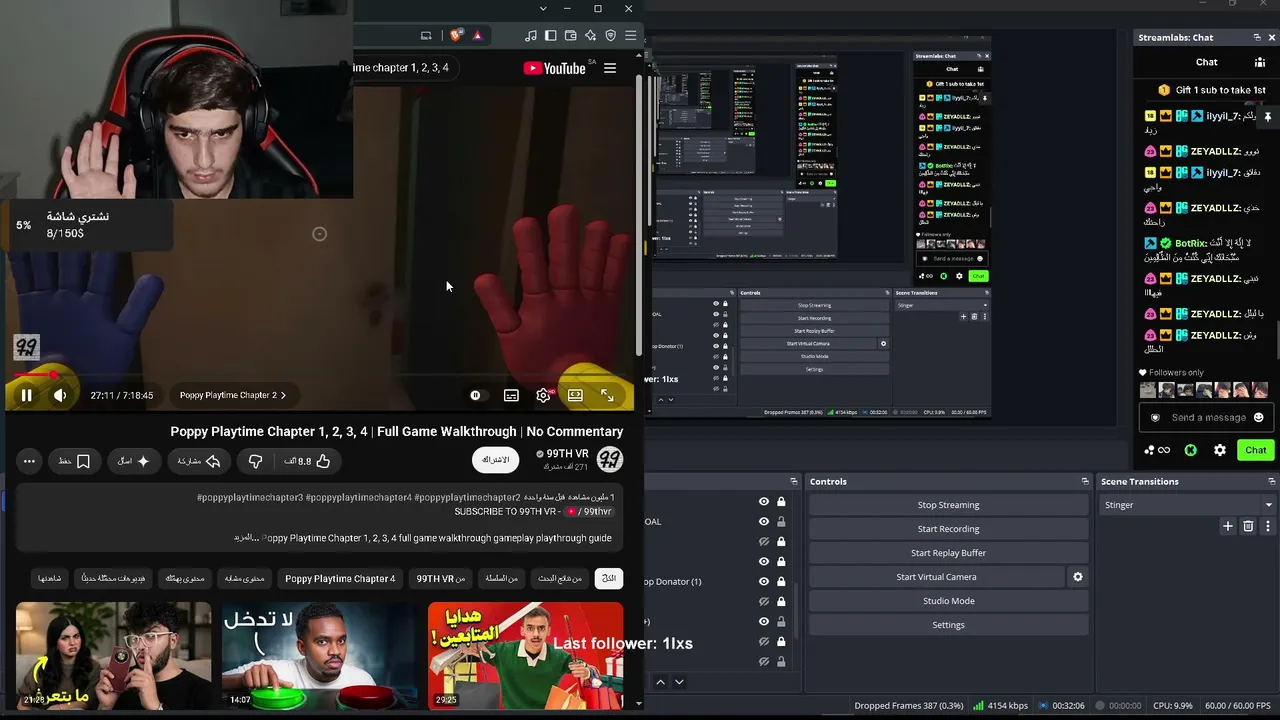Switch YouTube player to theater mode
The image size is (1280, 720).
point(575,395)
